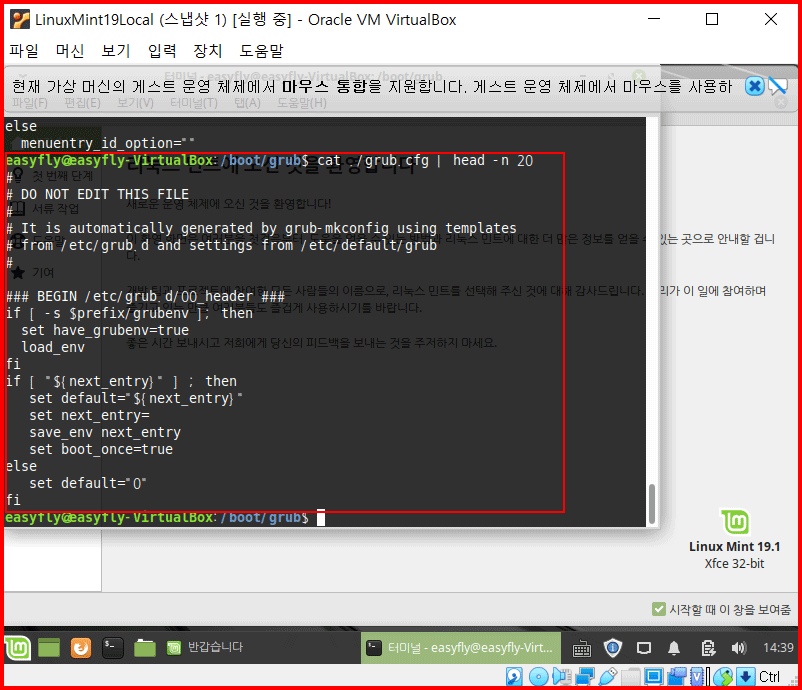The height and width of the screenshot is (690, 802).
Task: Click the VirtualBox display indicator icon
Action: point(654,677)
